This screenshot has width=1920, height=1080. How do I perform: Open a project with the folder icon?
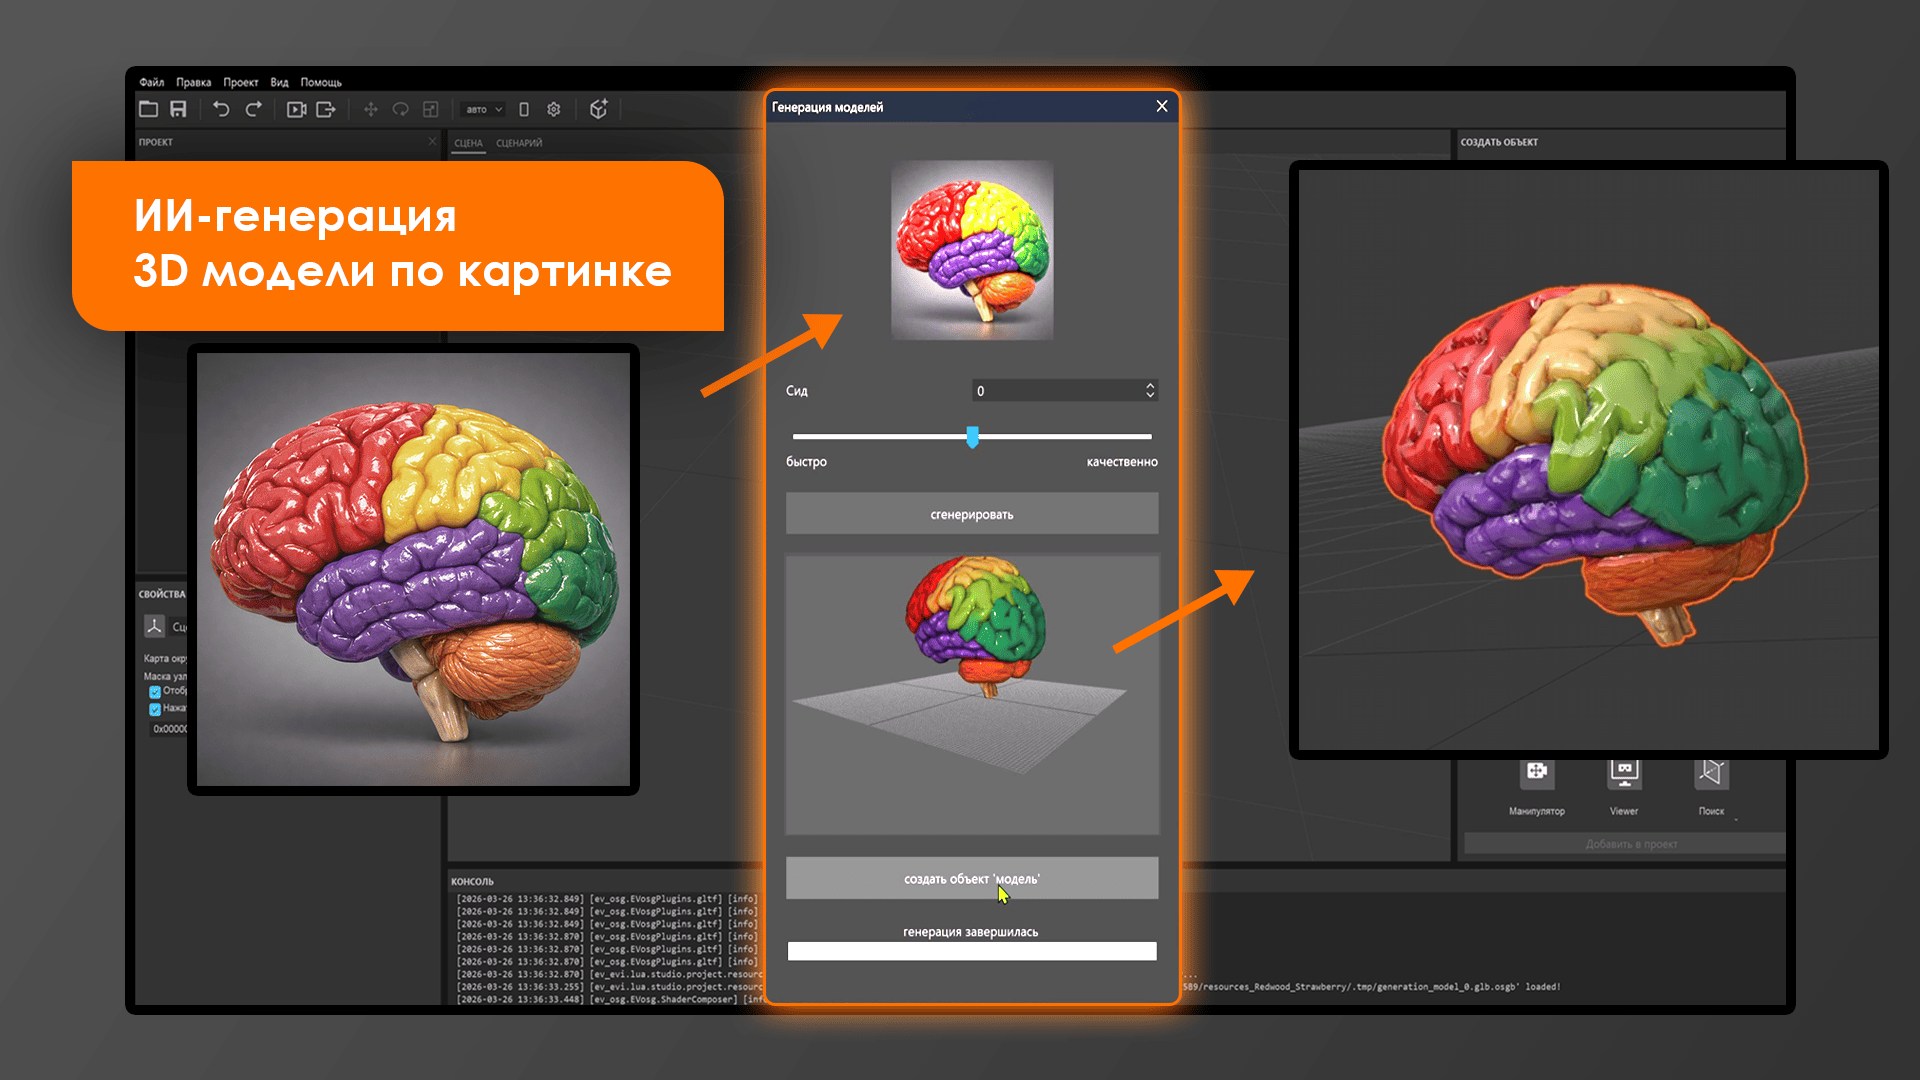click(148, 109)
